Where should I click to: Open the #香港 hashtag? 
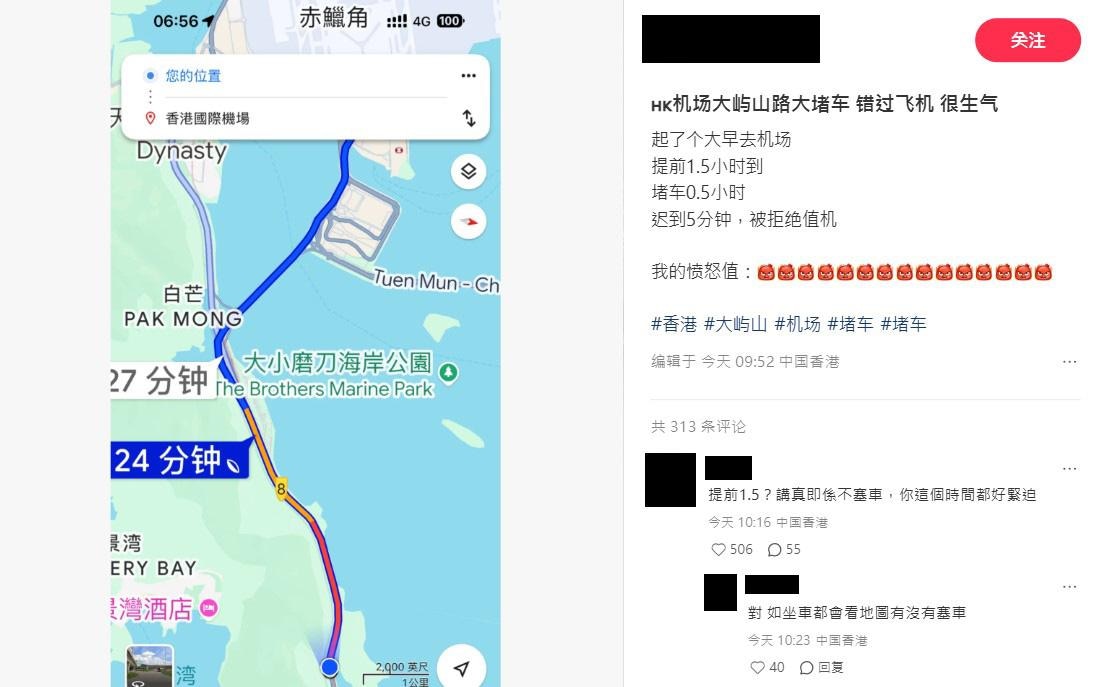674,324
